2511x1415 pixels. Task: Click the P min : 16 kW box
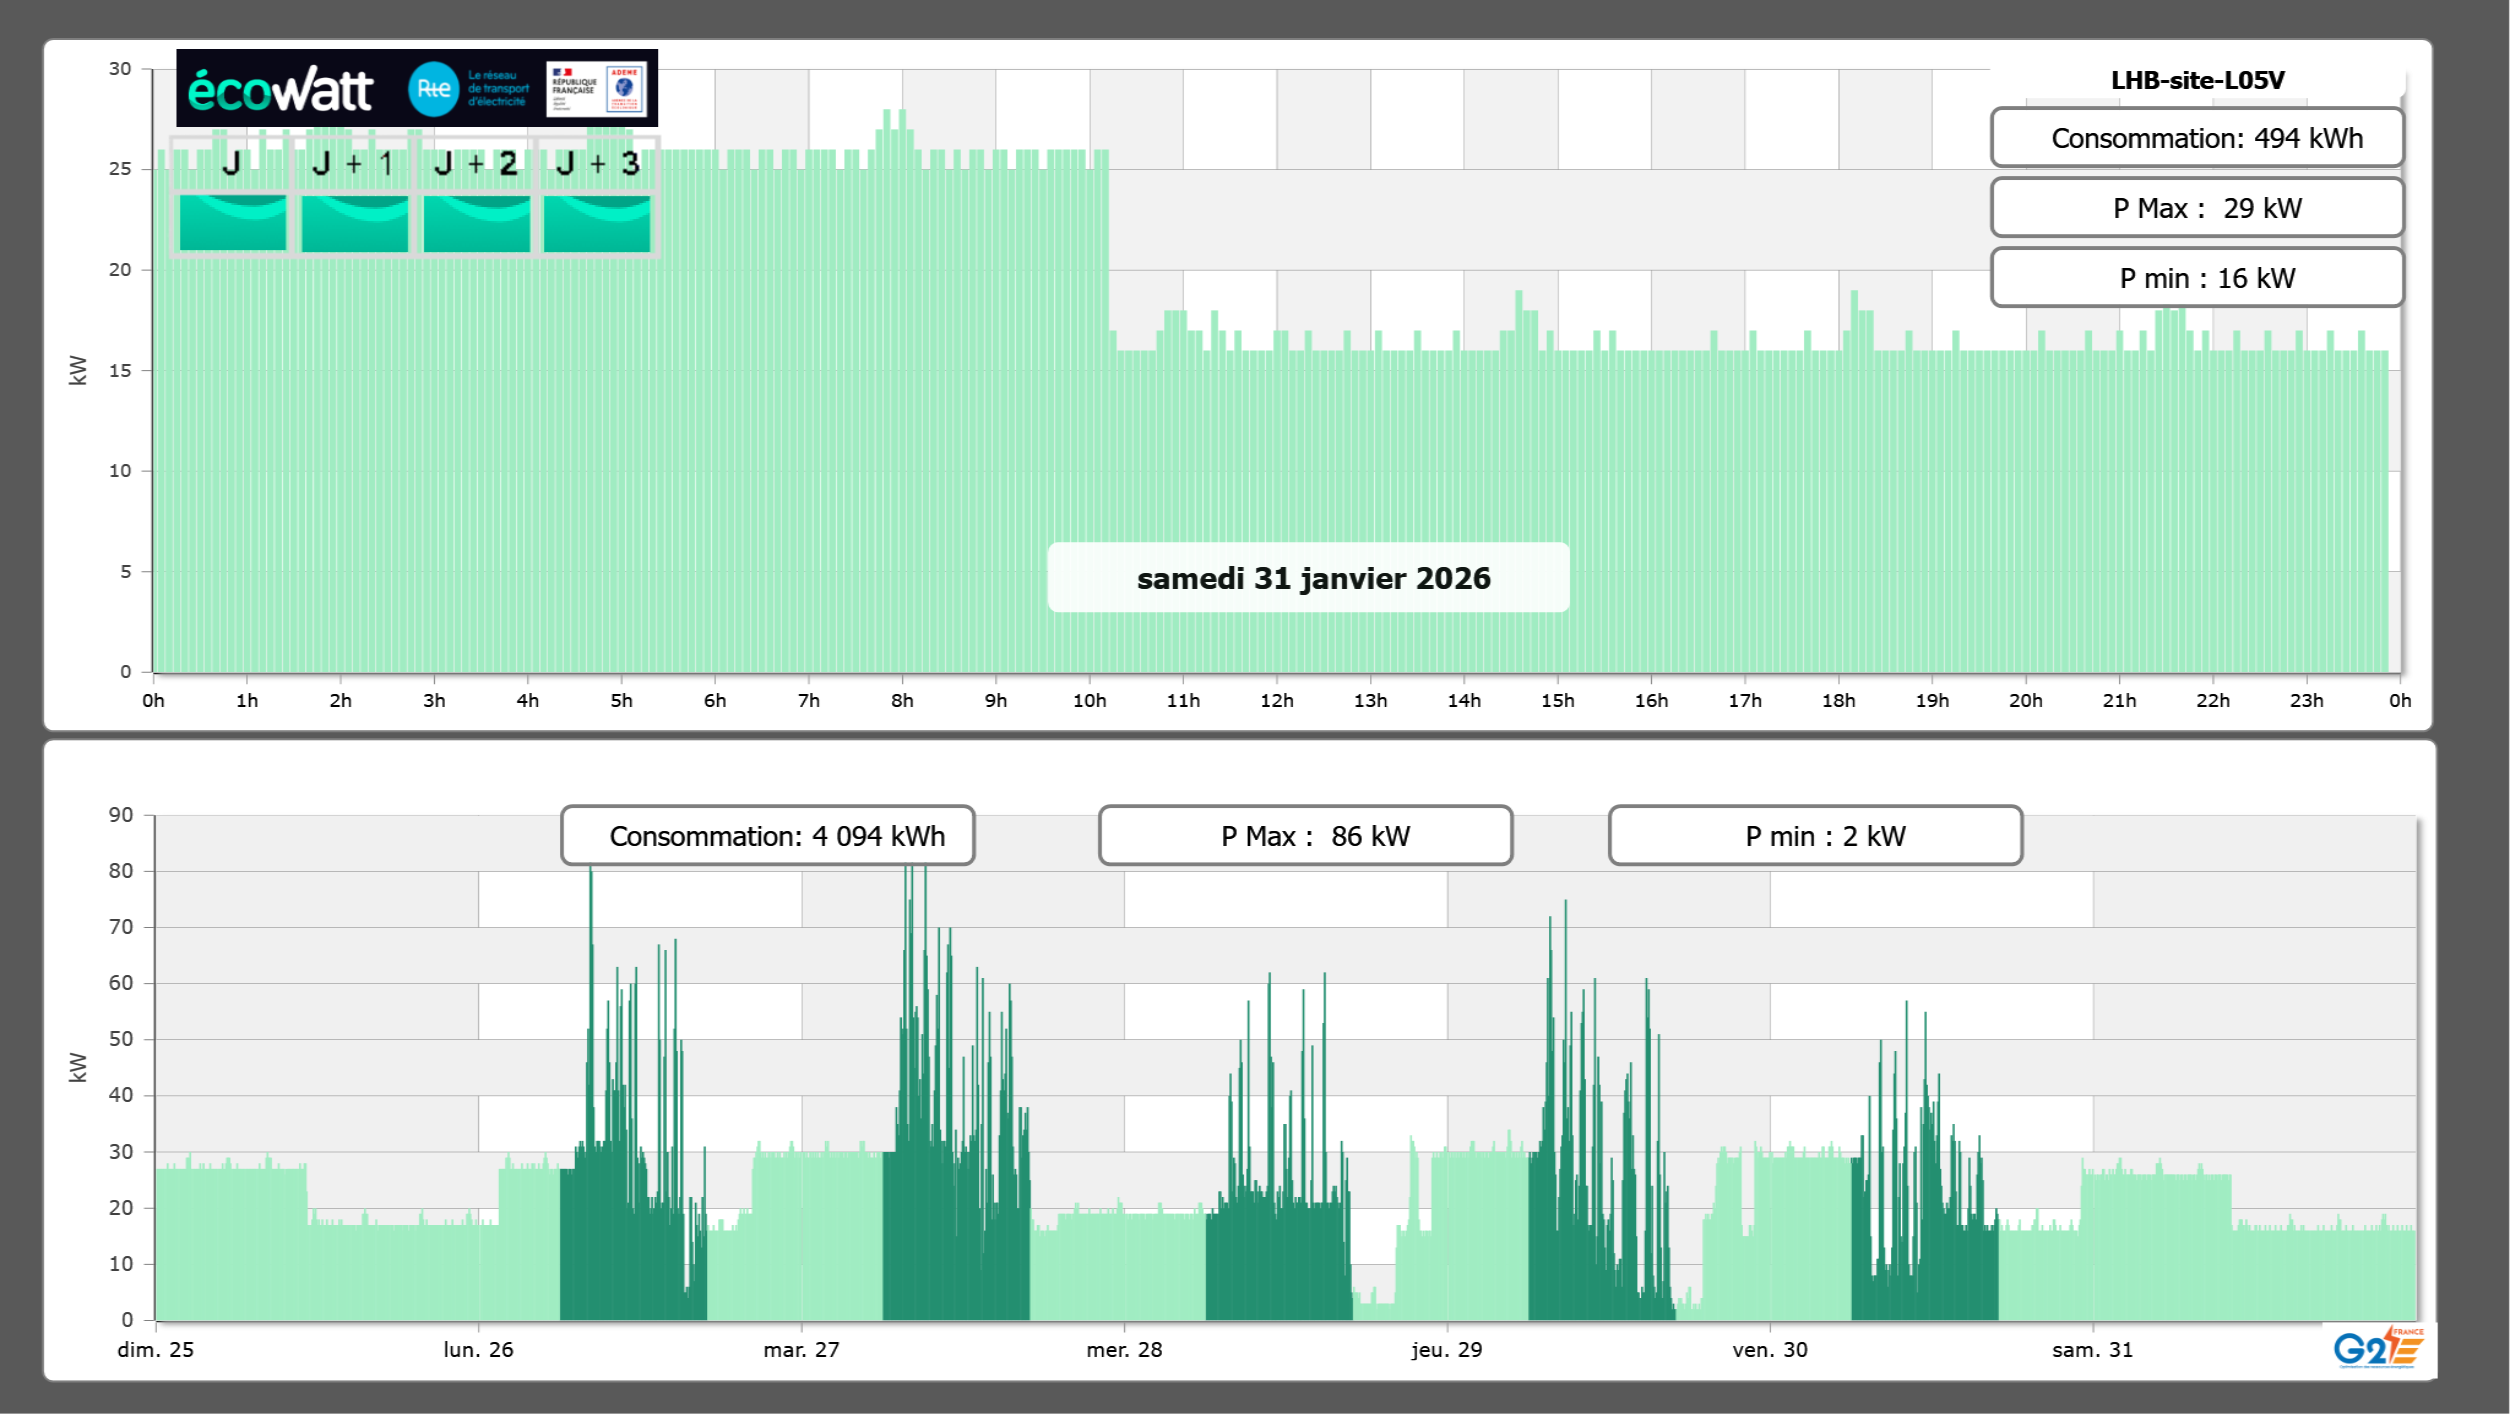(2197, 278)
